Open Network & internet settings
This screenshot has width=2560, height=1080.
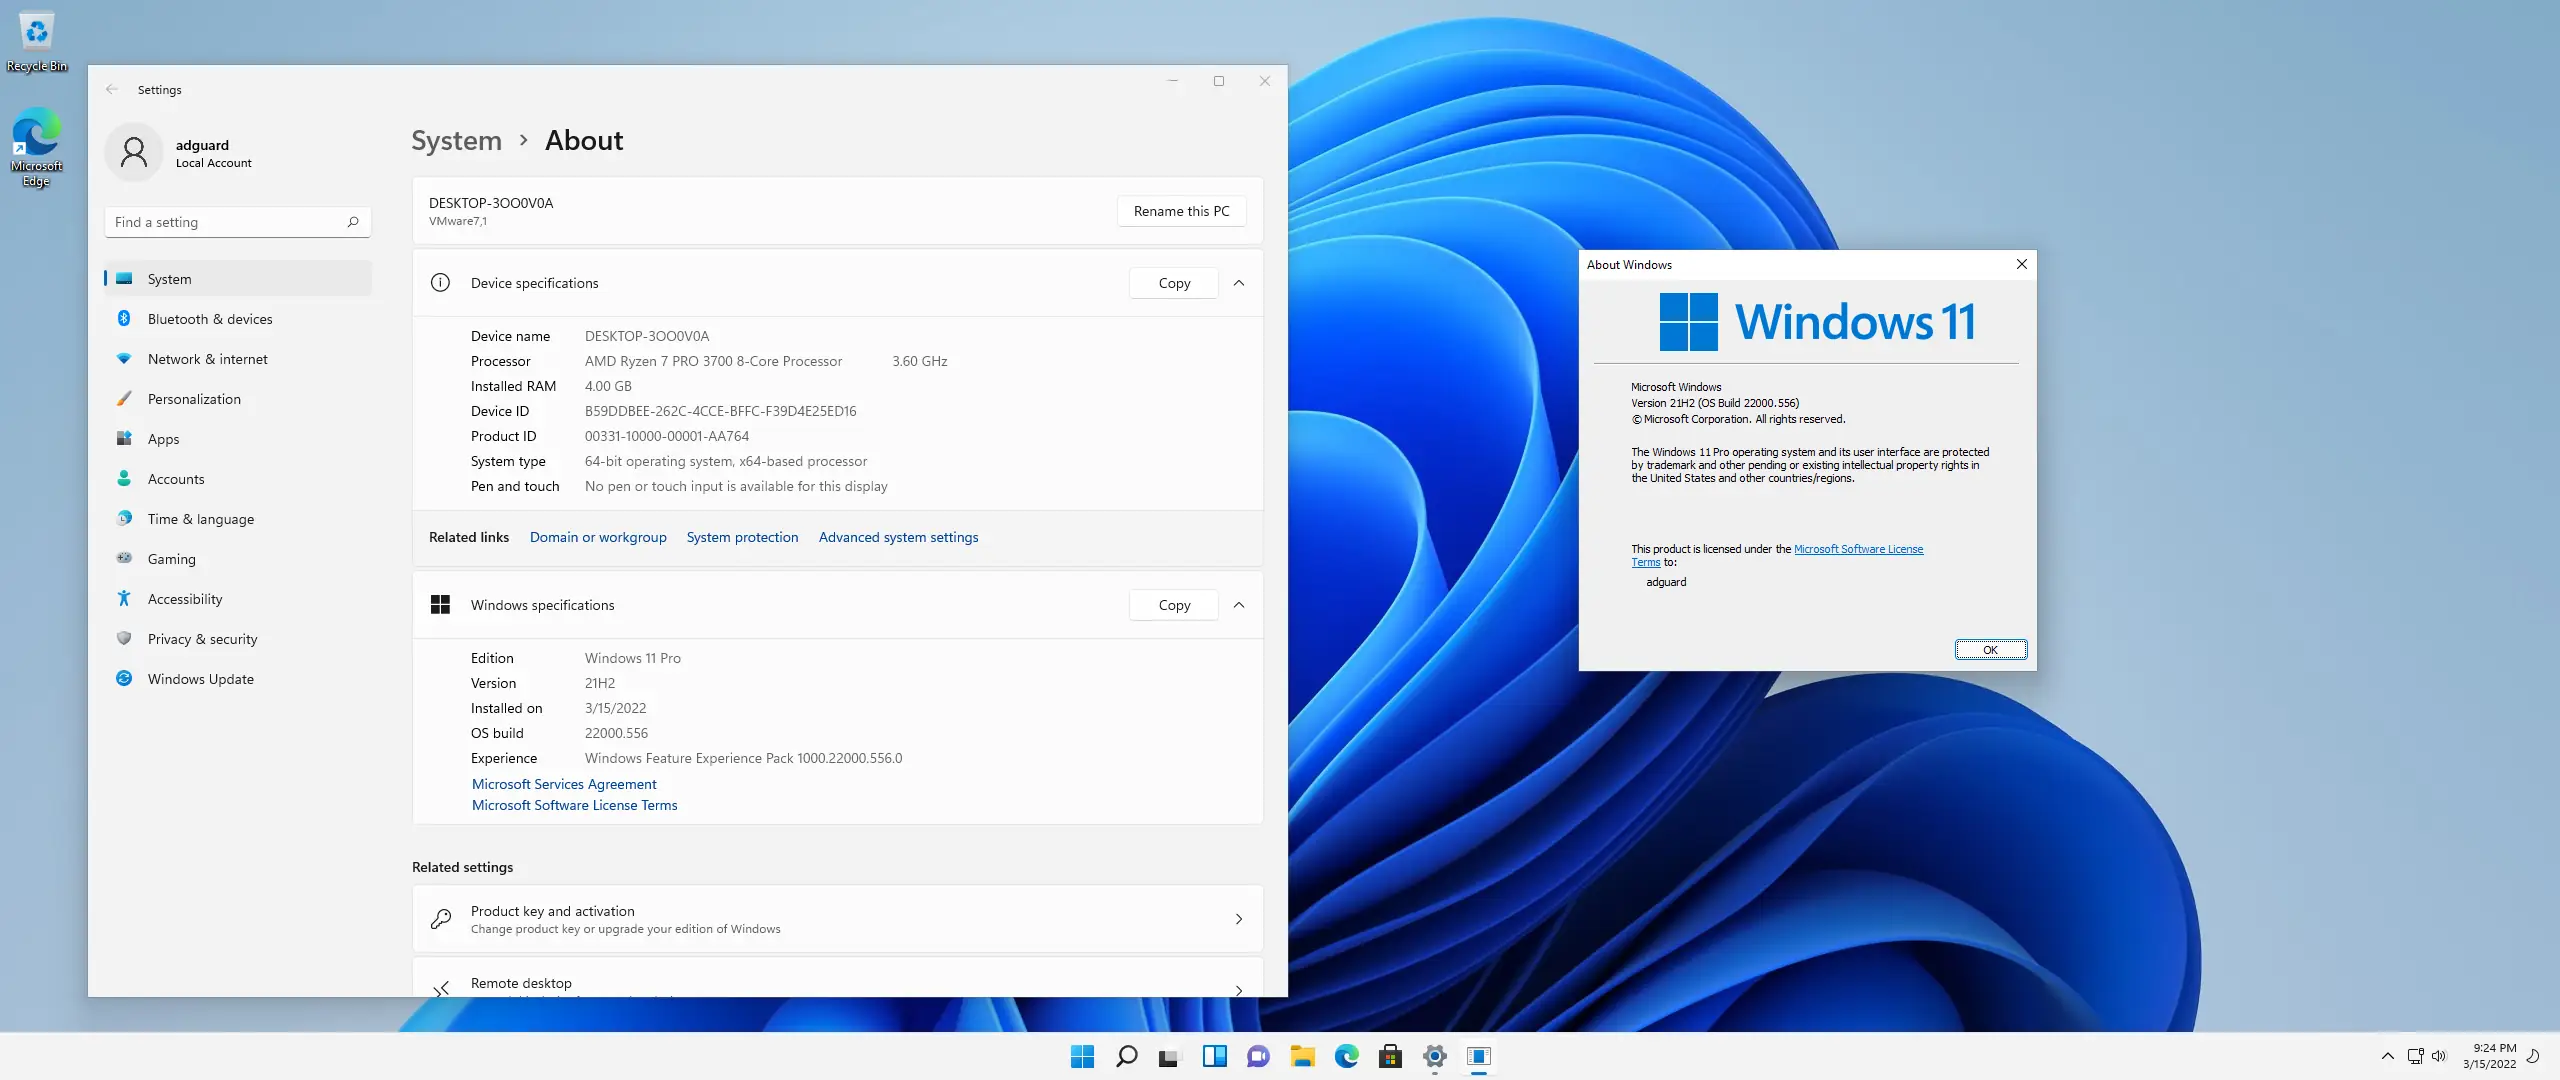point(207,359)
